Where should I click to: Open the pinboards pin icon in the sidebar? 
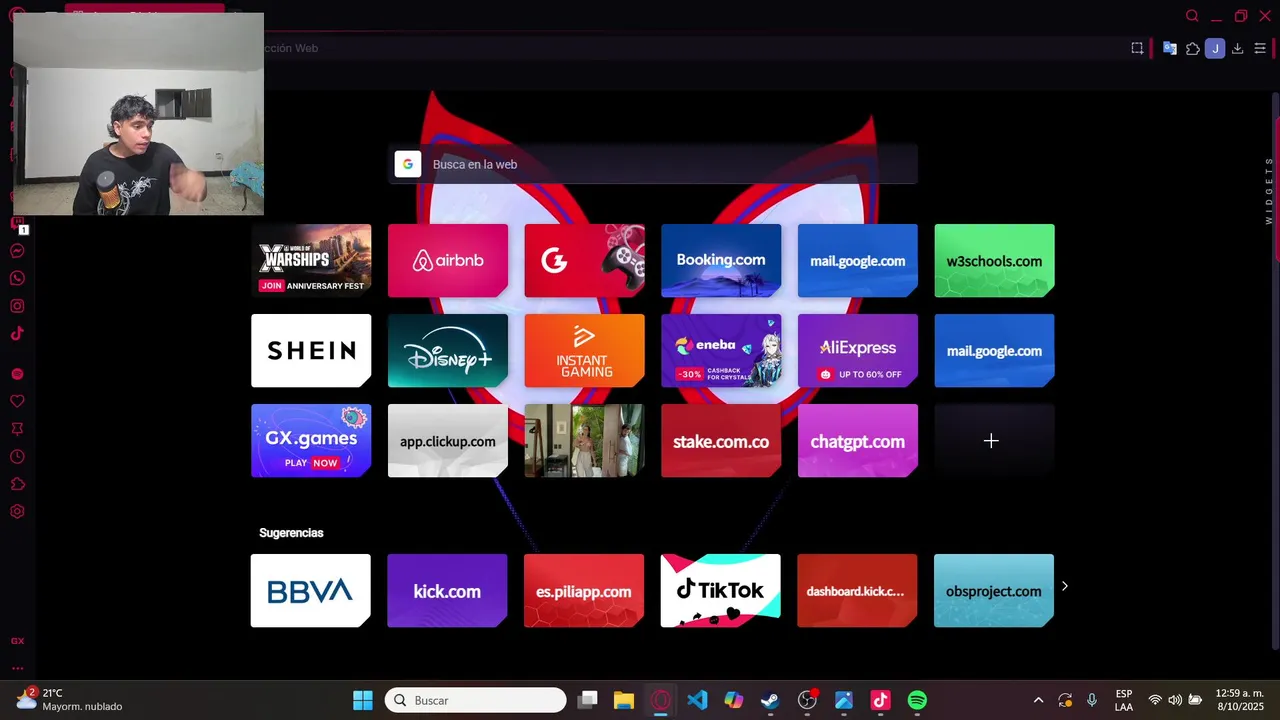pos(17,429)
